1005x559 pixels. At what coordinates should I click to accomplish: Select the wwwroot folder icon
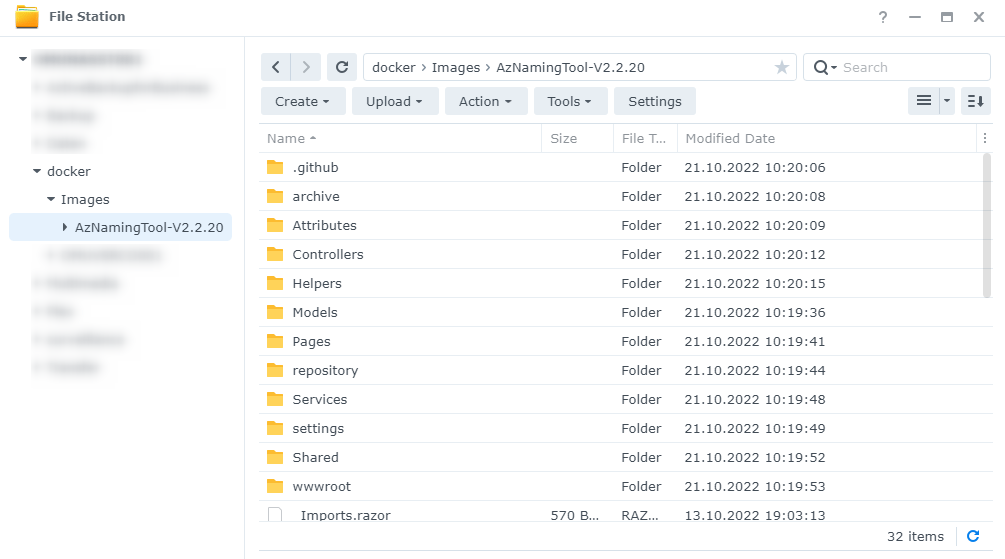(x=275, y=487)
